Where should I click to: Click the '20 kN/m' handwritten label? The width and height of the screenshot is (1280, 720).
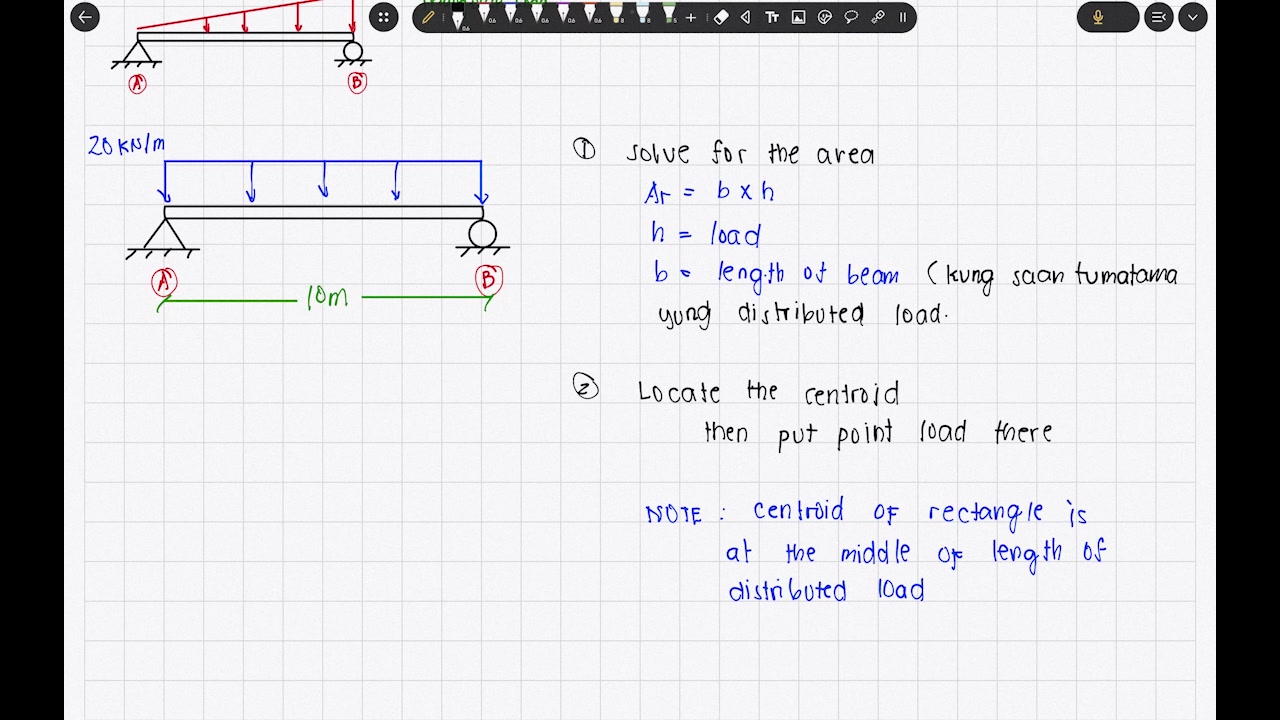click(127, 146)
